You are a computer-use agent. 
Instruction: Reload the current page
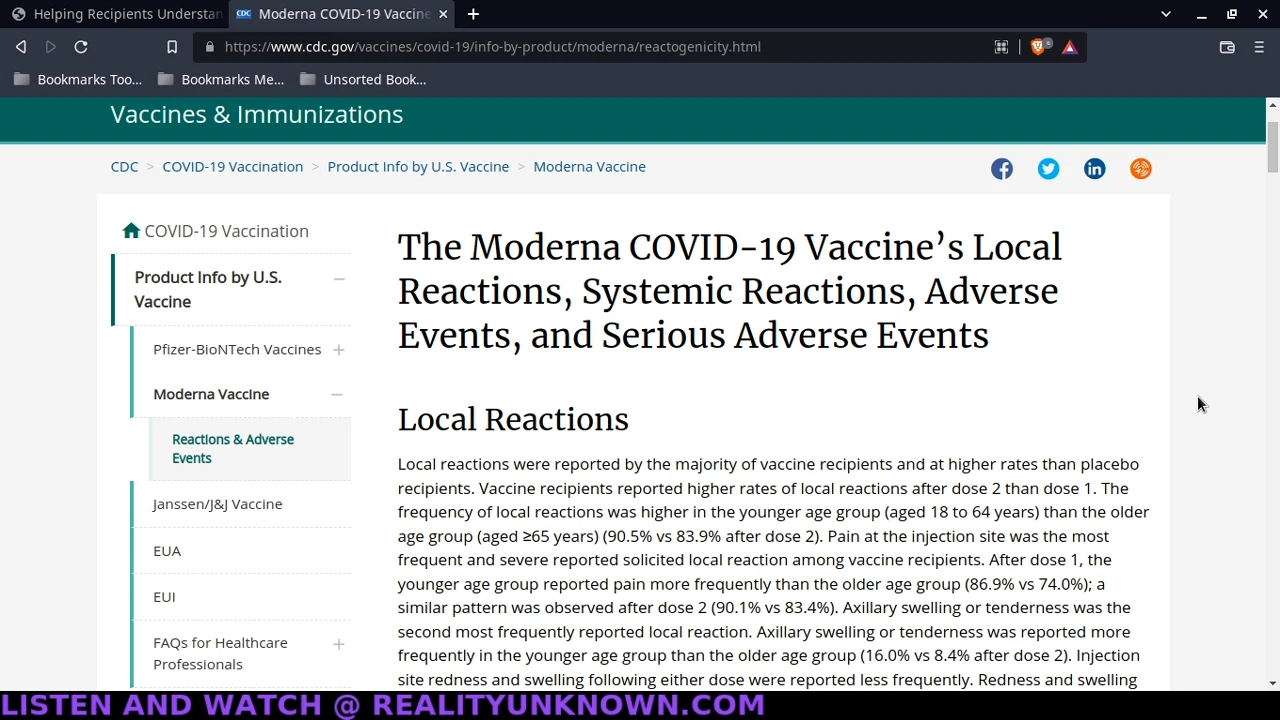pyautogui.click(x=81, y=47)
